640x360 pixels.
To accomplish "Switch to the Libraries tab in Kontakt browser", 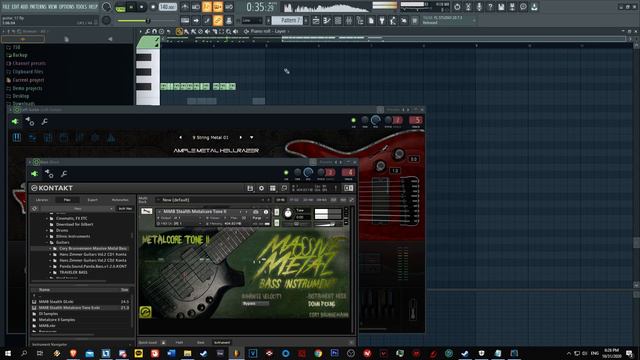I will (x=42, y=200).
